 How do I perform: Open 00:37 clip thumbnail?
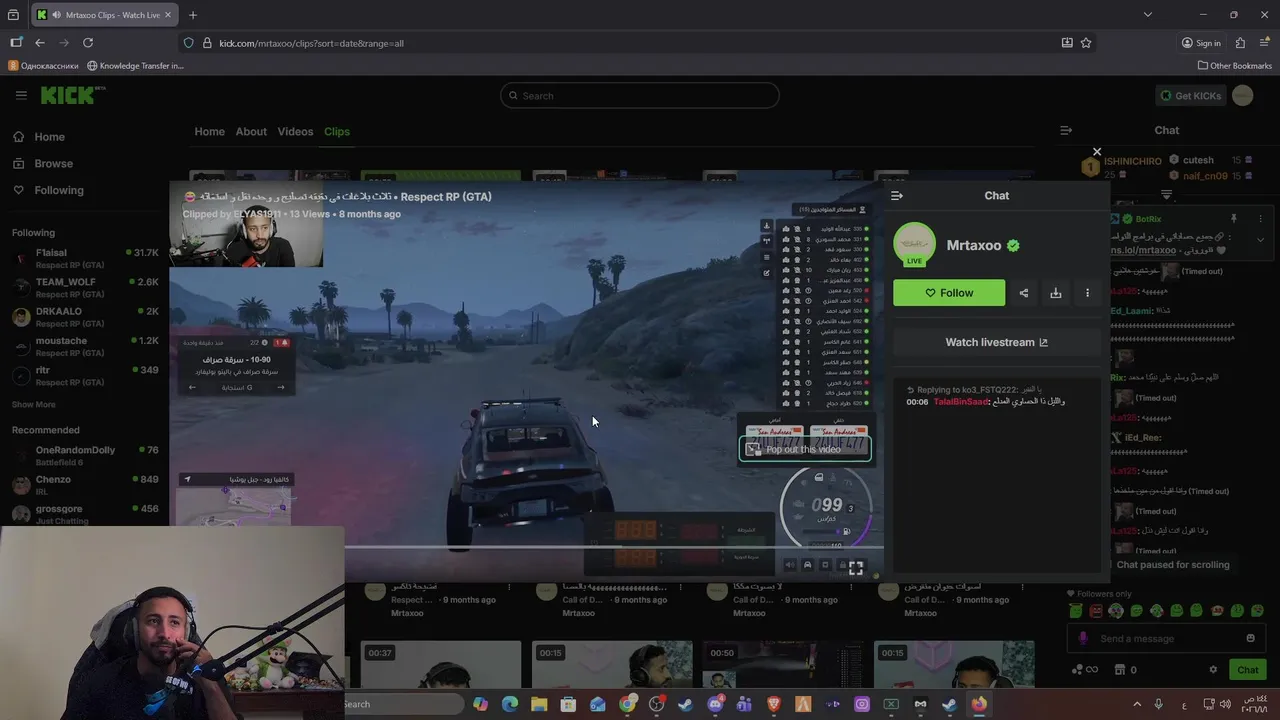click(x=441, y=665)
